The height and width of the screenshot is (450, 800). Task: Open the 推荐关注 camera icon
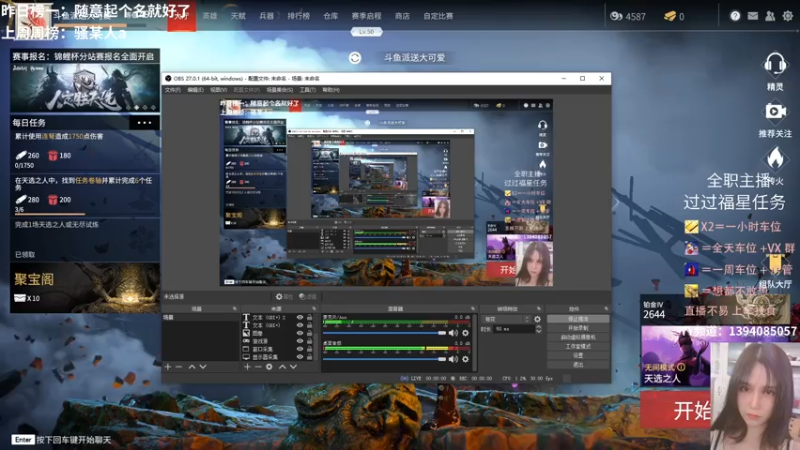coord(775,111)
